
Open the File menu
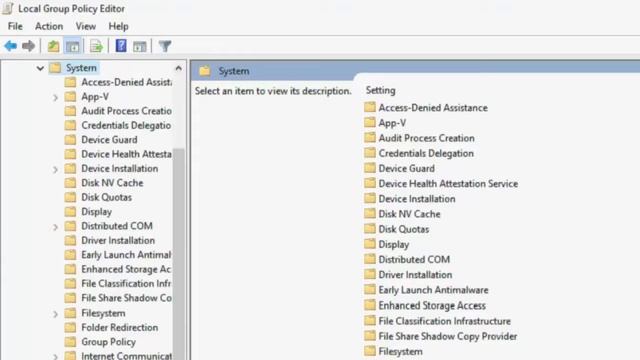15,26
